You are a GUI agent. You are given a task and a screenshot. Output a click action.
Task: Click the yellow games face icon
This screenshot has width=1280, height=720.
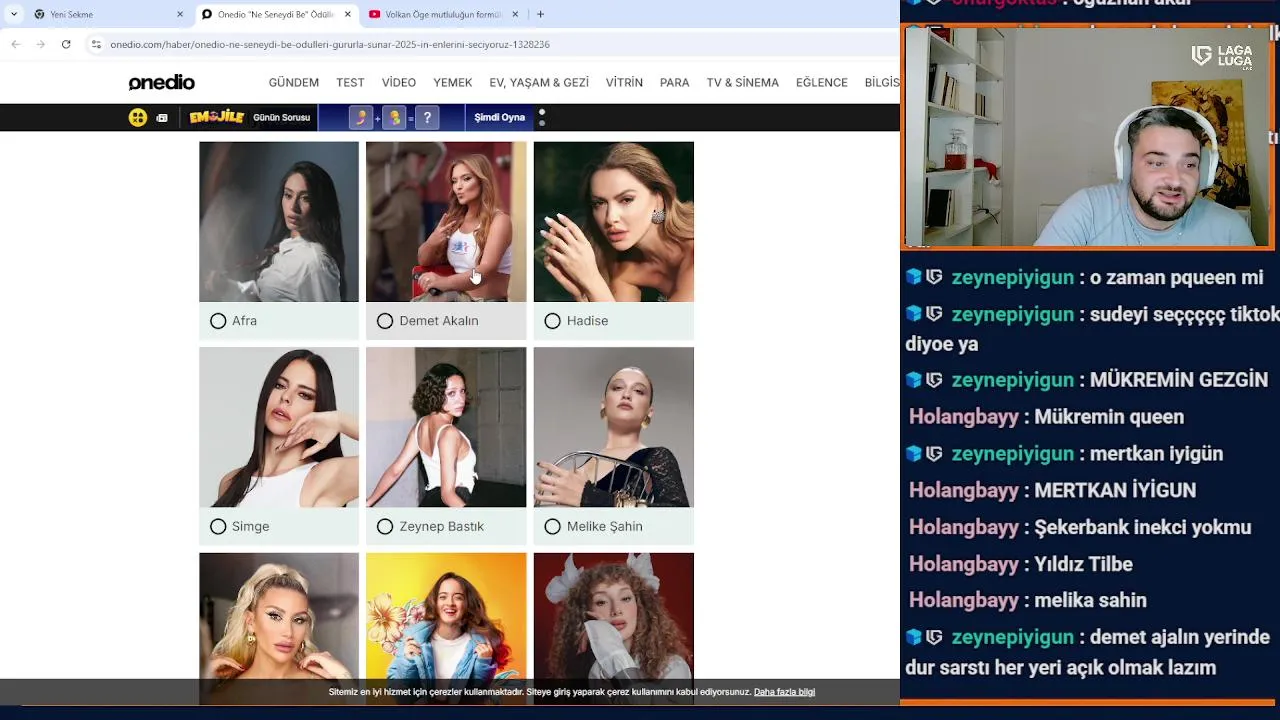[x=138, y=117]
